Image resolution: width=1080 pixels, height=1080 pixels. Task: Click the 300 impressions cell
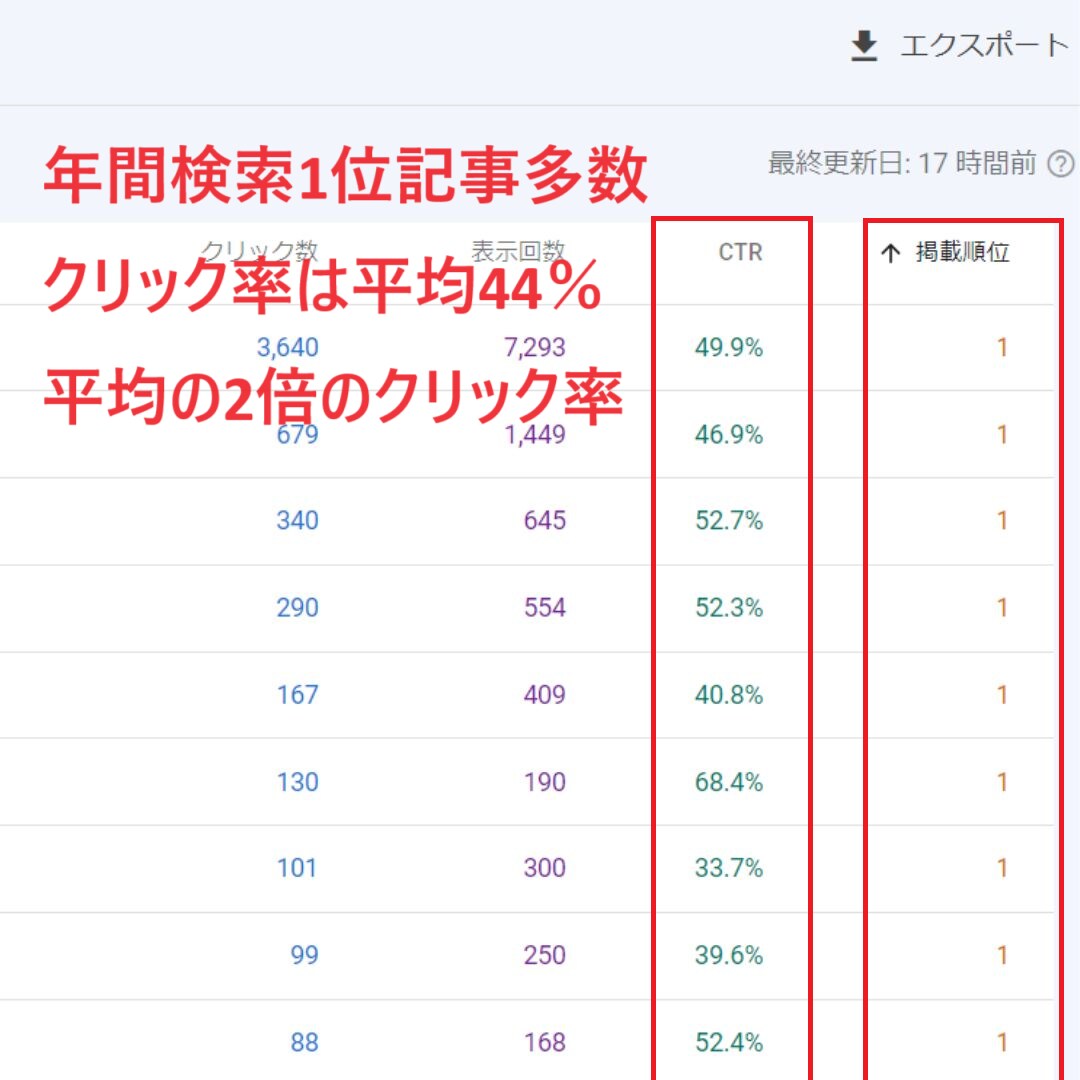544,867
